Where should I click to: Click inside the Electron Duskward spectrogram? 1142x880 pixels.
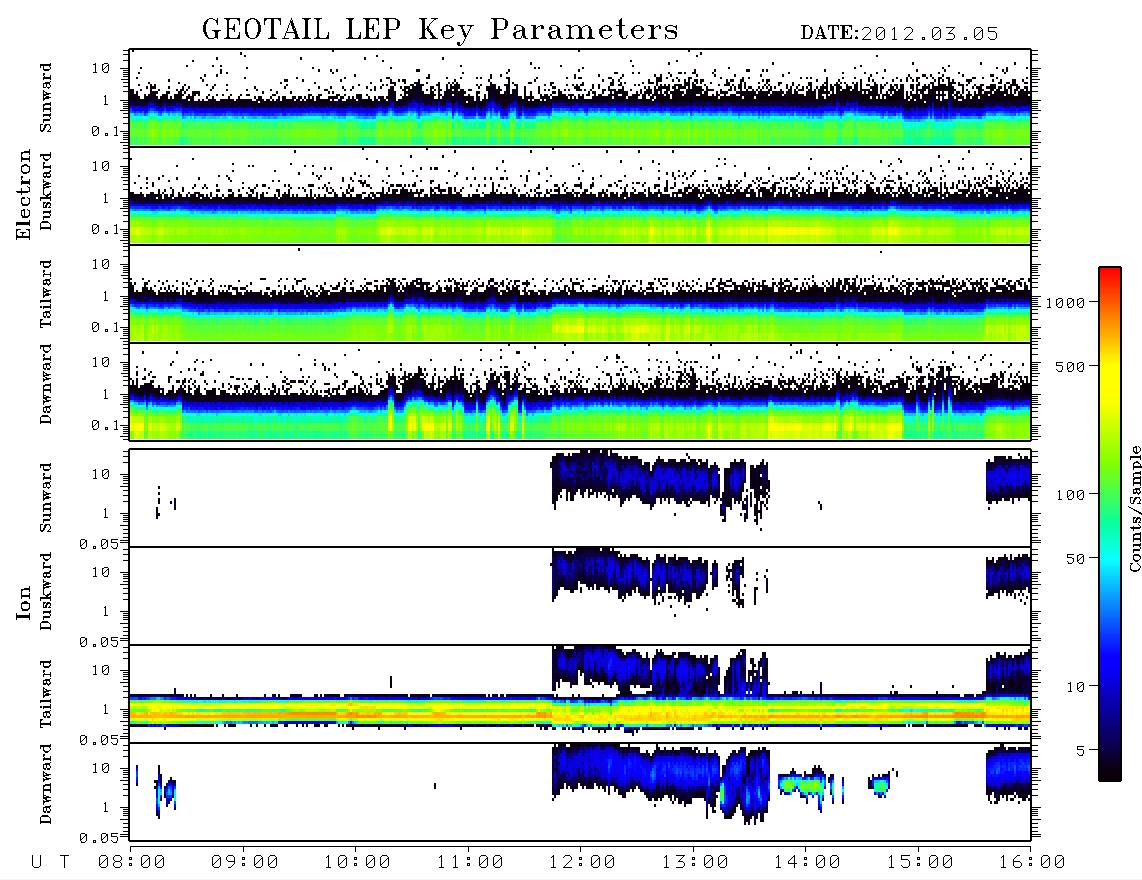[580, 195]
